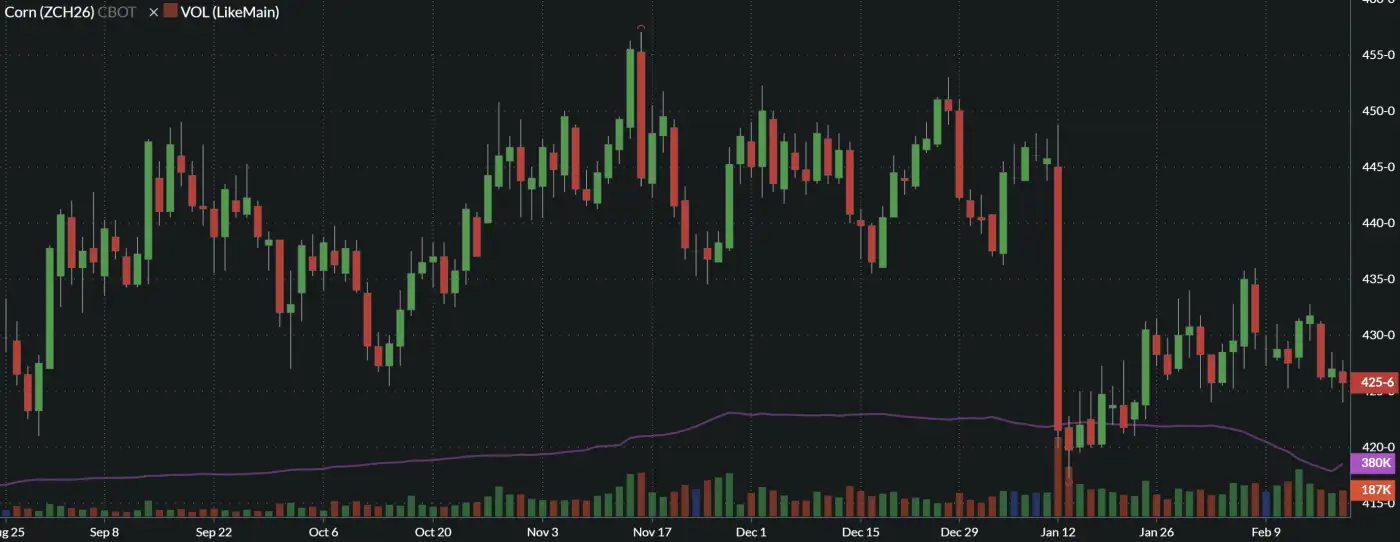The width and height of the screenshot is (1400, 542).
Task: Click the Dec 1 date label
Action: point(751,532)
